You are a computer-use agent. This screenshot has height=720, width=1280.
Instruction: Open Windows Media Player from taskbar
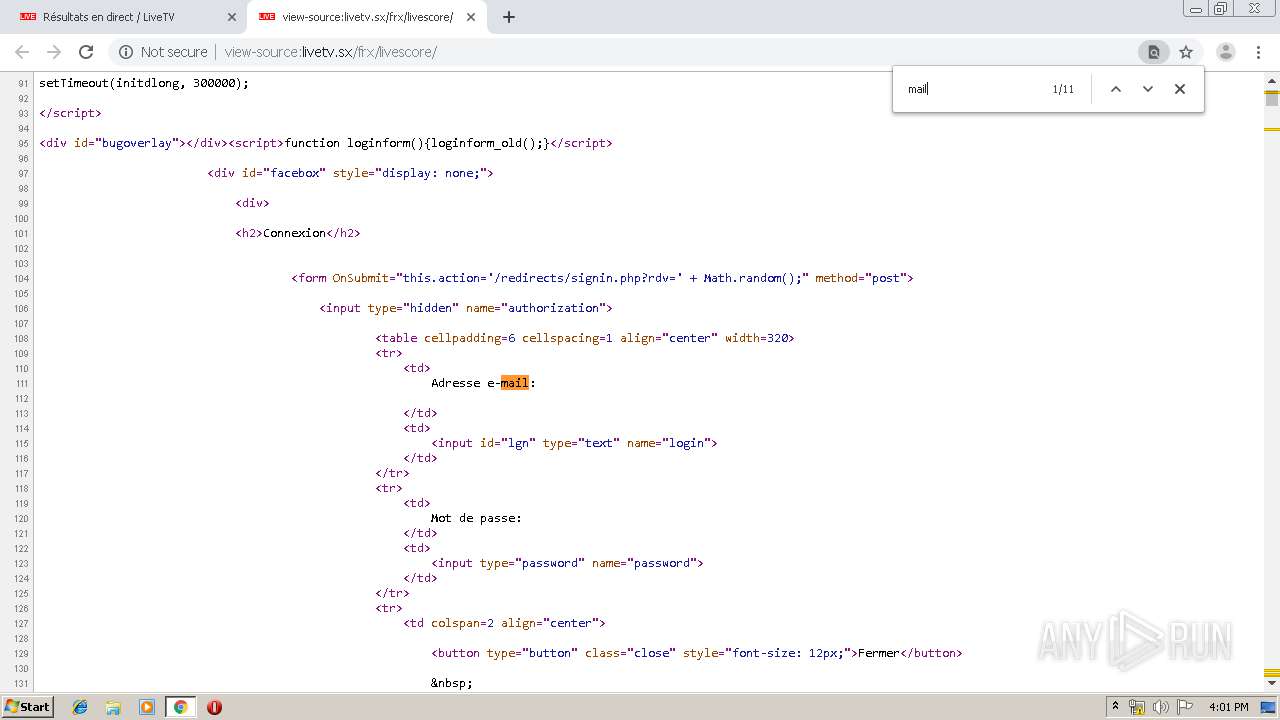[x=147, y=707]
